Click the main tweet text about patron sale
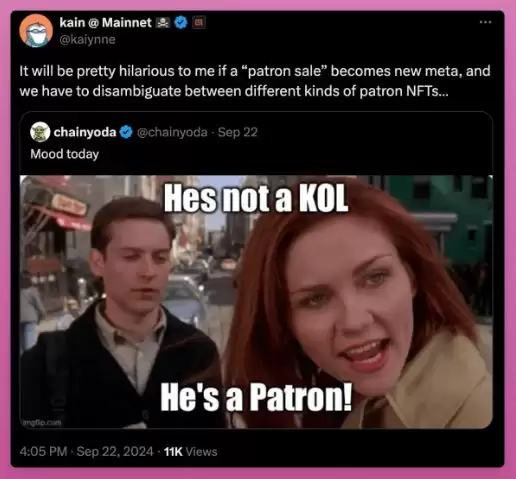Screen dimensions: 516x479 (255, 81)
